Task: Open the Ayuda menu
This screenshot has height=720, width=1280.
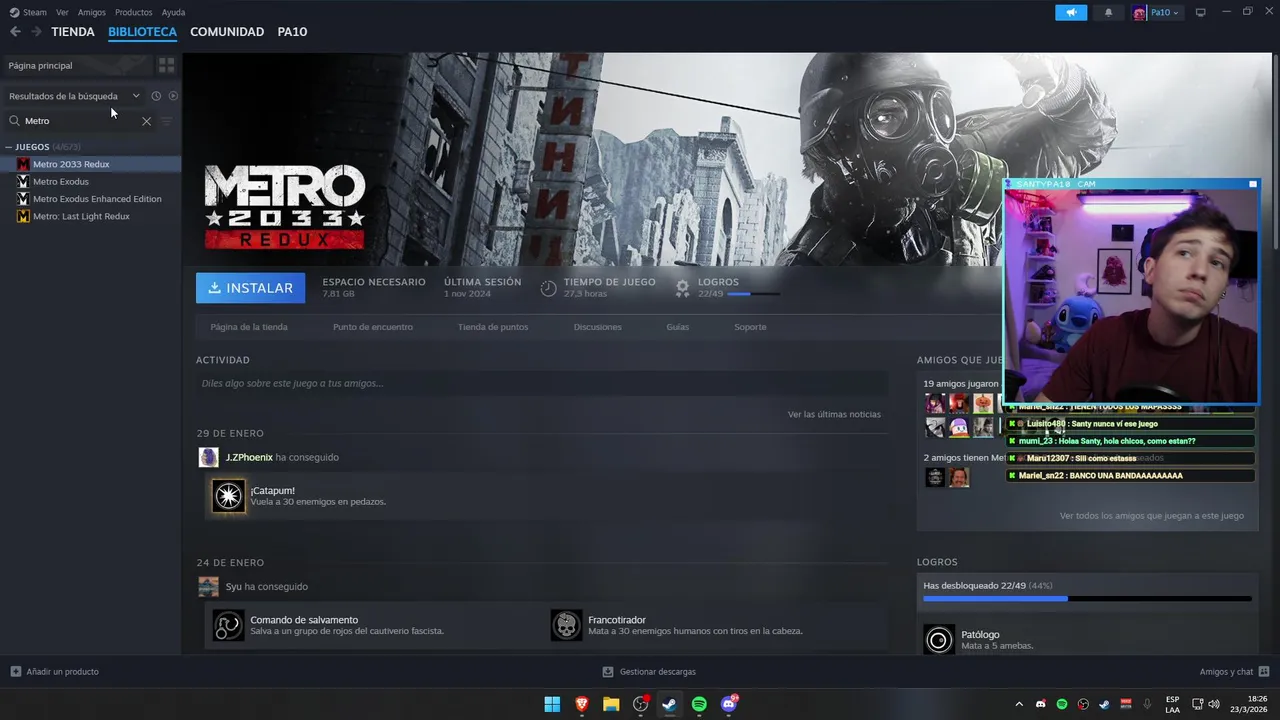Action: [x=173, y=12]
